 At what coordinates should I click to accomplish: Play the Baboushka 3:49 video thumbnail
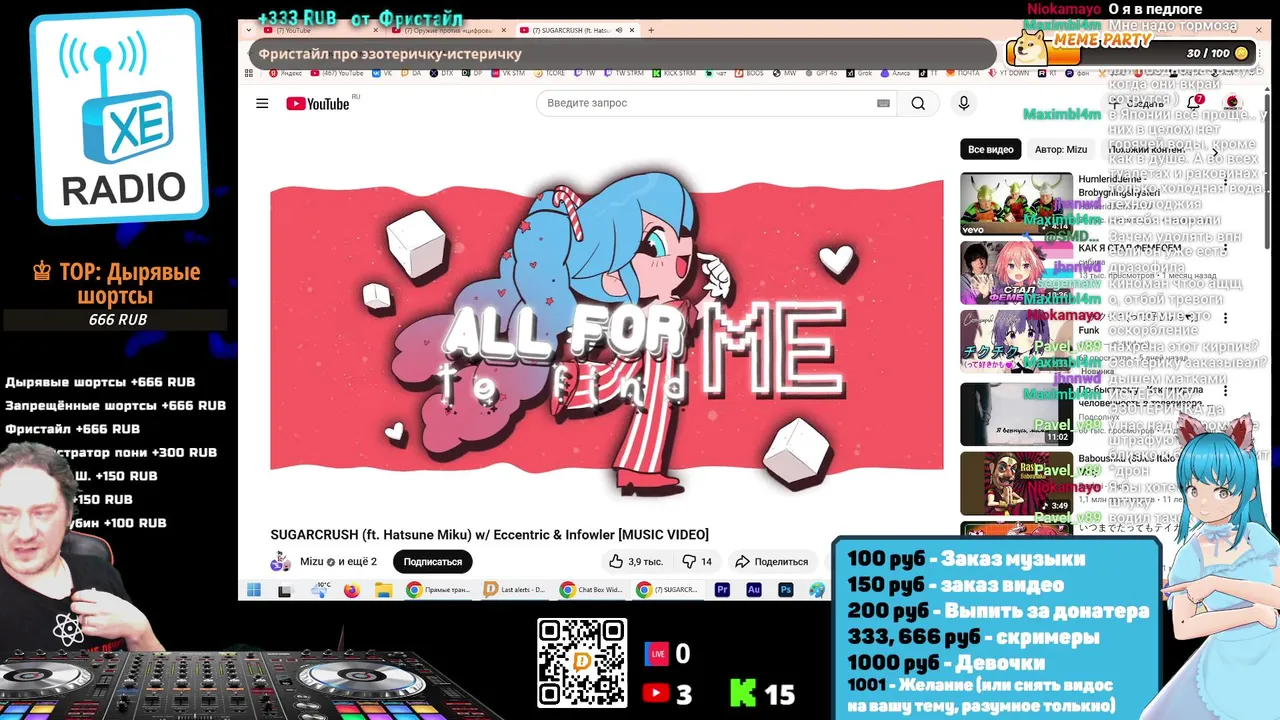click(1016, 484)
